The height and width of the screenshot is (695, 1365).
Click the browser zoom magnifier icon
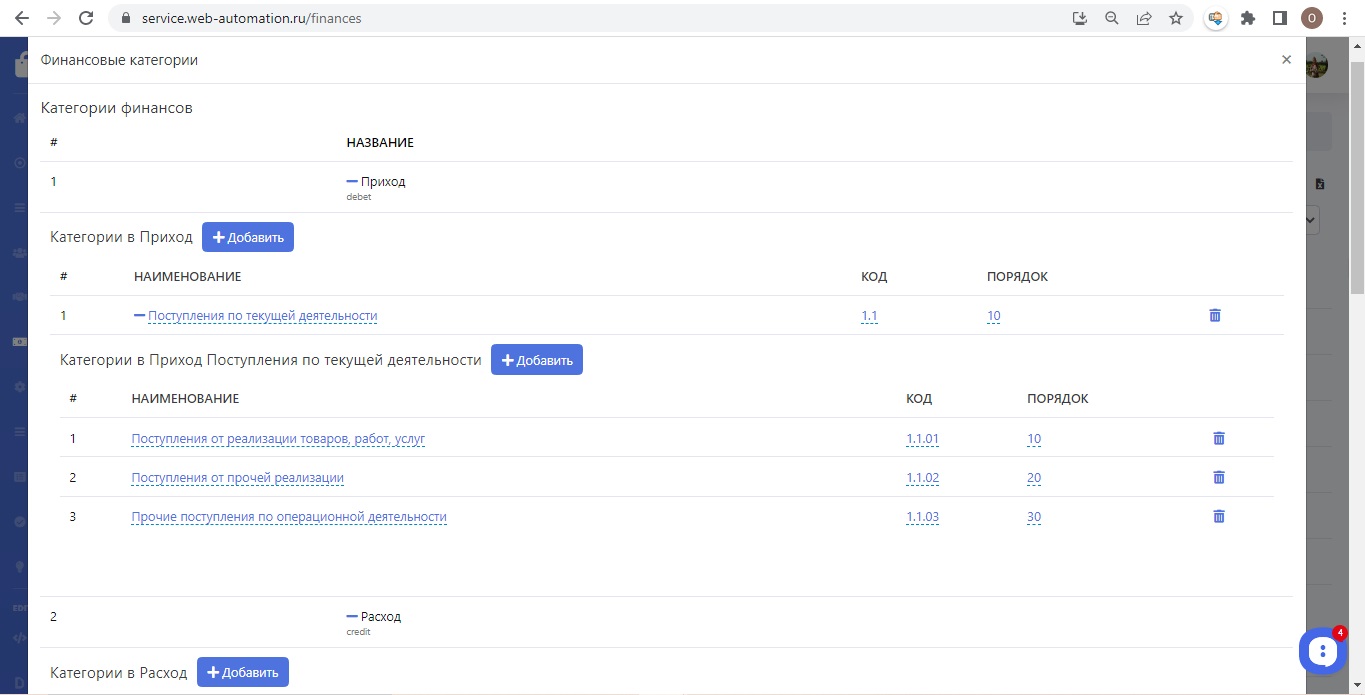(x=1111, y=18)
